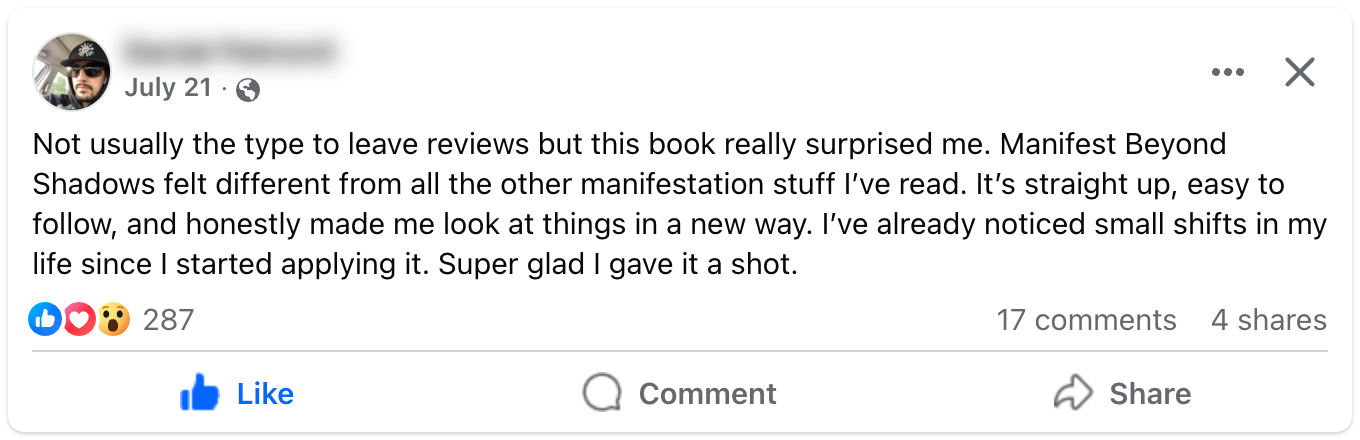This screenshot has width=1360, height=440.
Task: View the 4 shares link
Action: (x=1268, y=320)
